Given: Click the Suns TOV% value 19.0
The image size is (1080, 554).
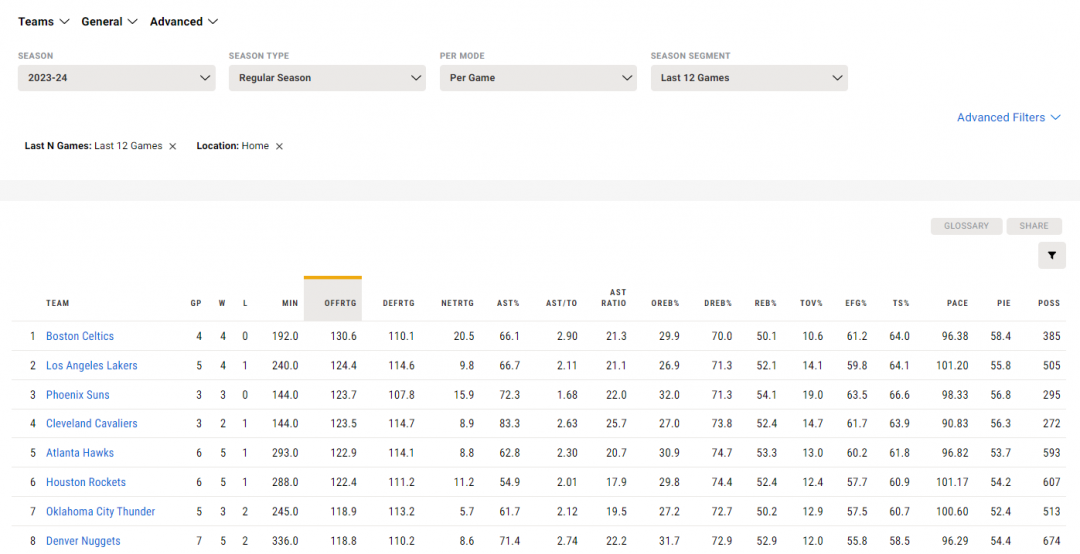Looking at the screenshot, I should (x=813, y=395).
